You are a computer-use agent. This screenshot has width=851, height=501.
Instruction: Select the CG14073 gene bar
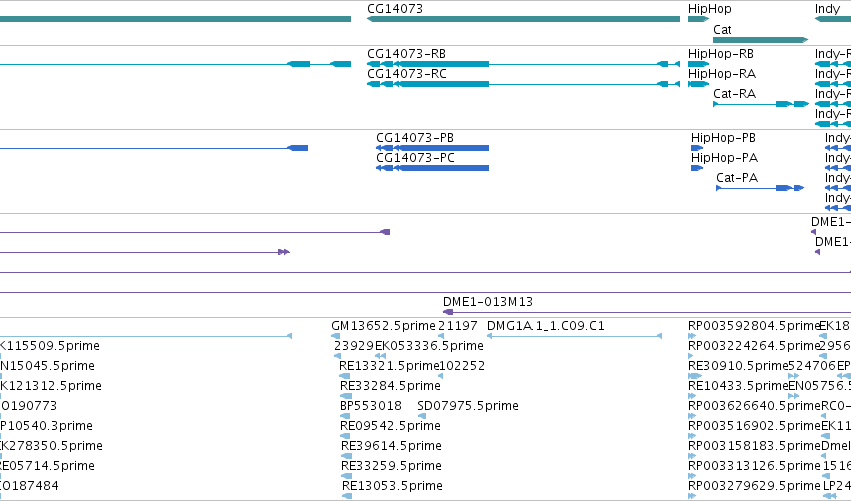point(523,19)
